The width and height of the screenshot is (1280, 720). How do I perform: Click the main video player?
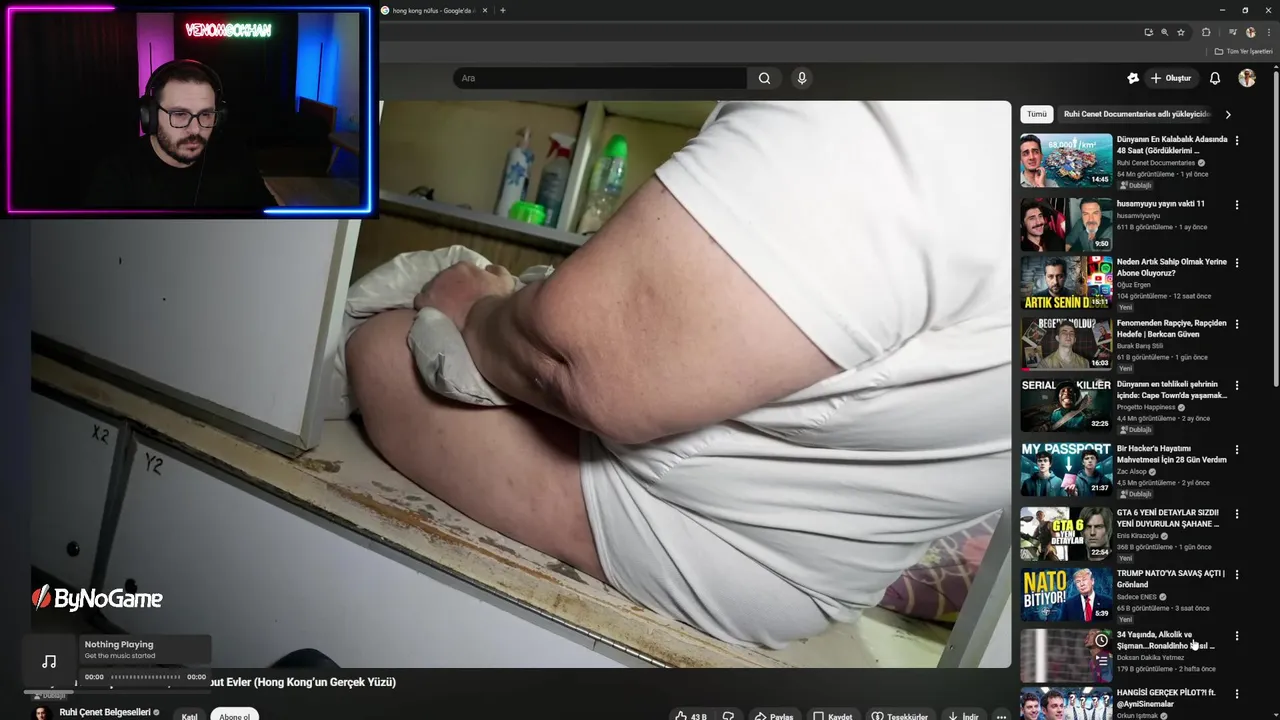(x=520, y=384)
